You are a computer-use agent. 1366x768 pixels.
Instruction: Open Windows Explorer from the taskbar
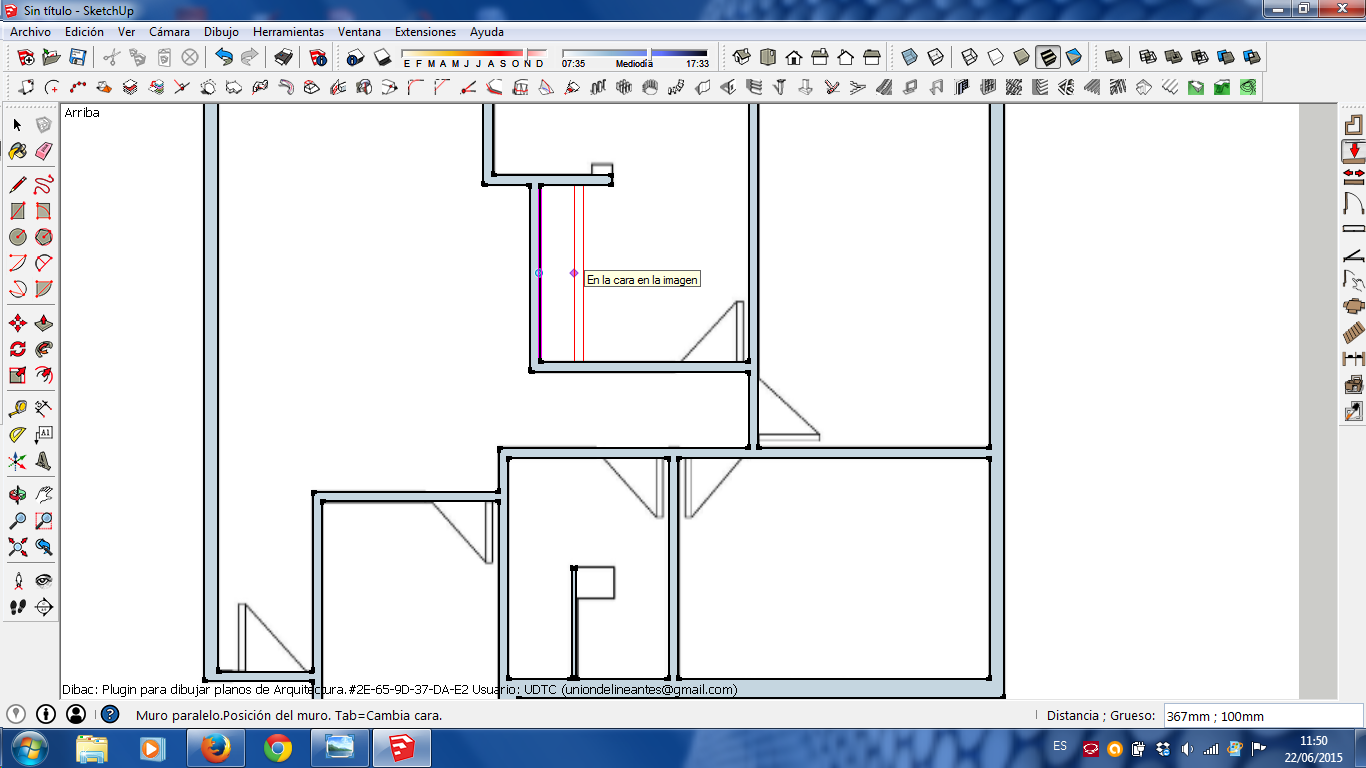(92, 748)
